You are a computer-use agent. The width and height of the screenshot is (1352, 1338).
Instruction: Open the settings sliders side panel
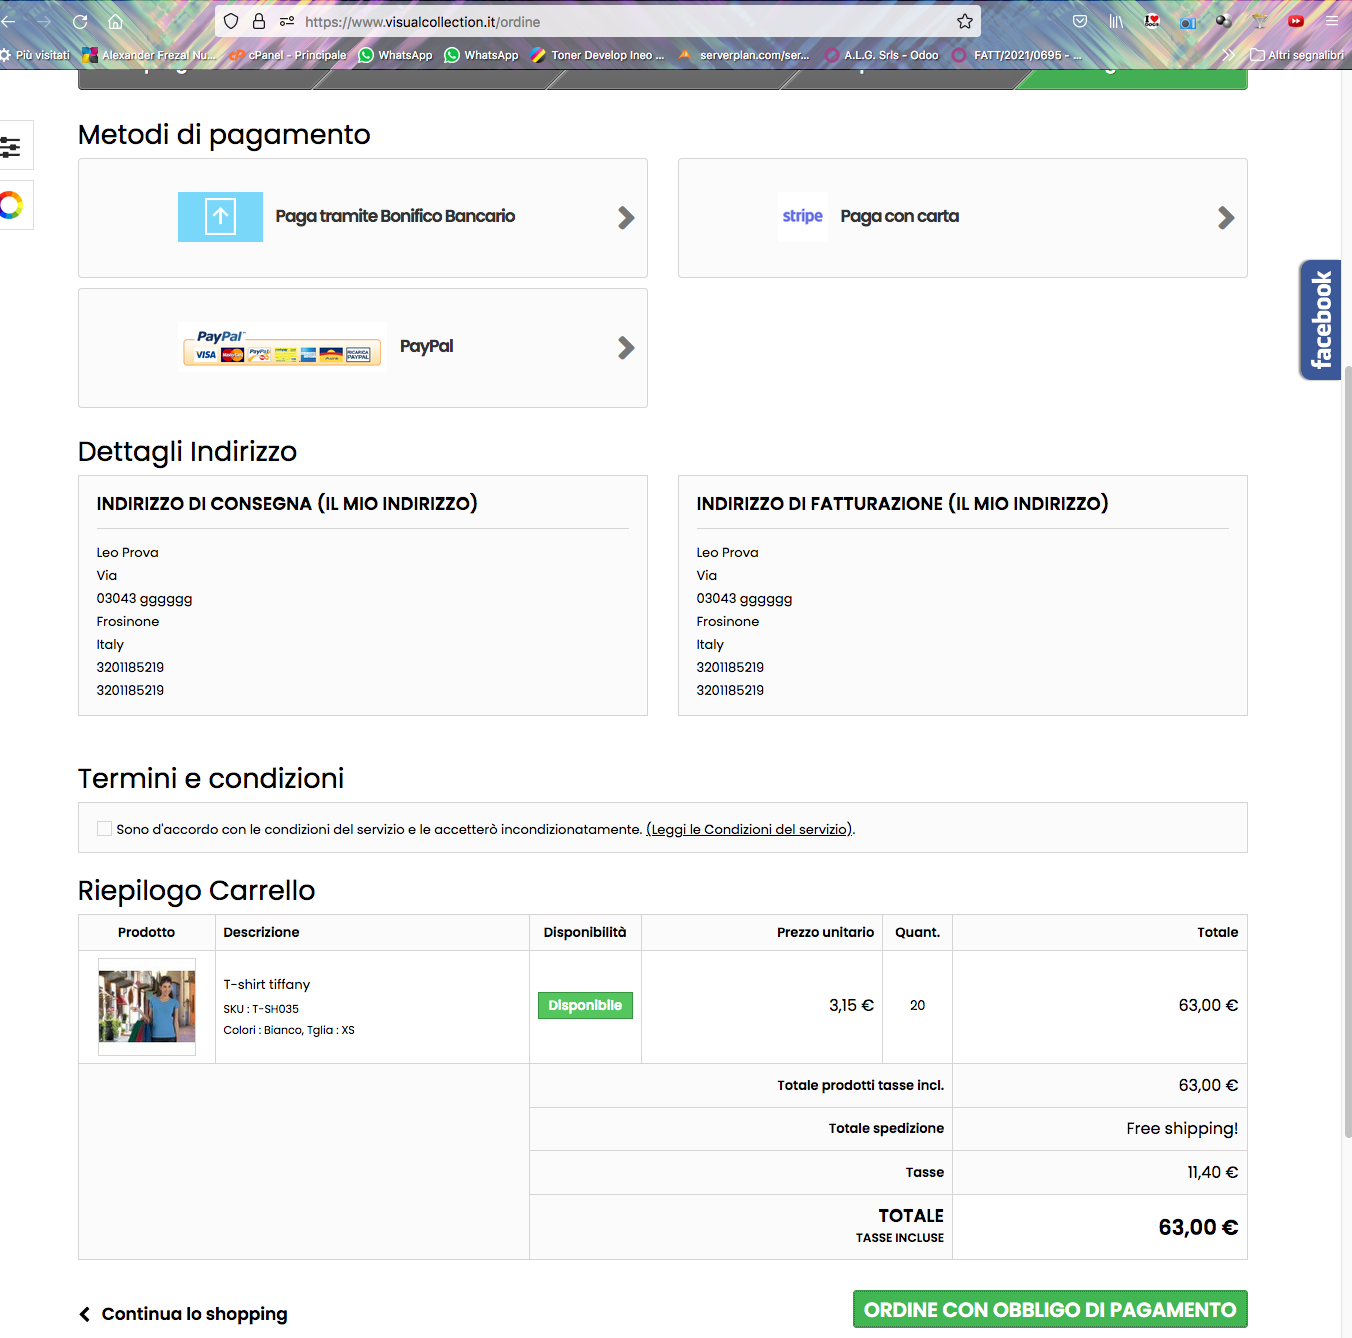pos(11,146)
